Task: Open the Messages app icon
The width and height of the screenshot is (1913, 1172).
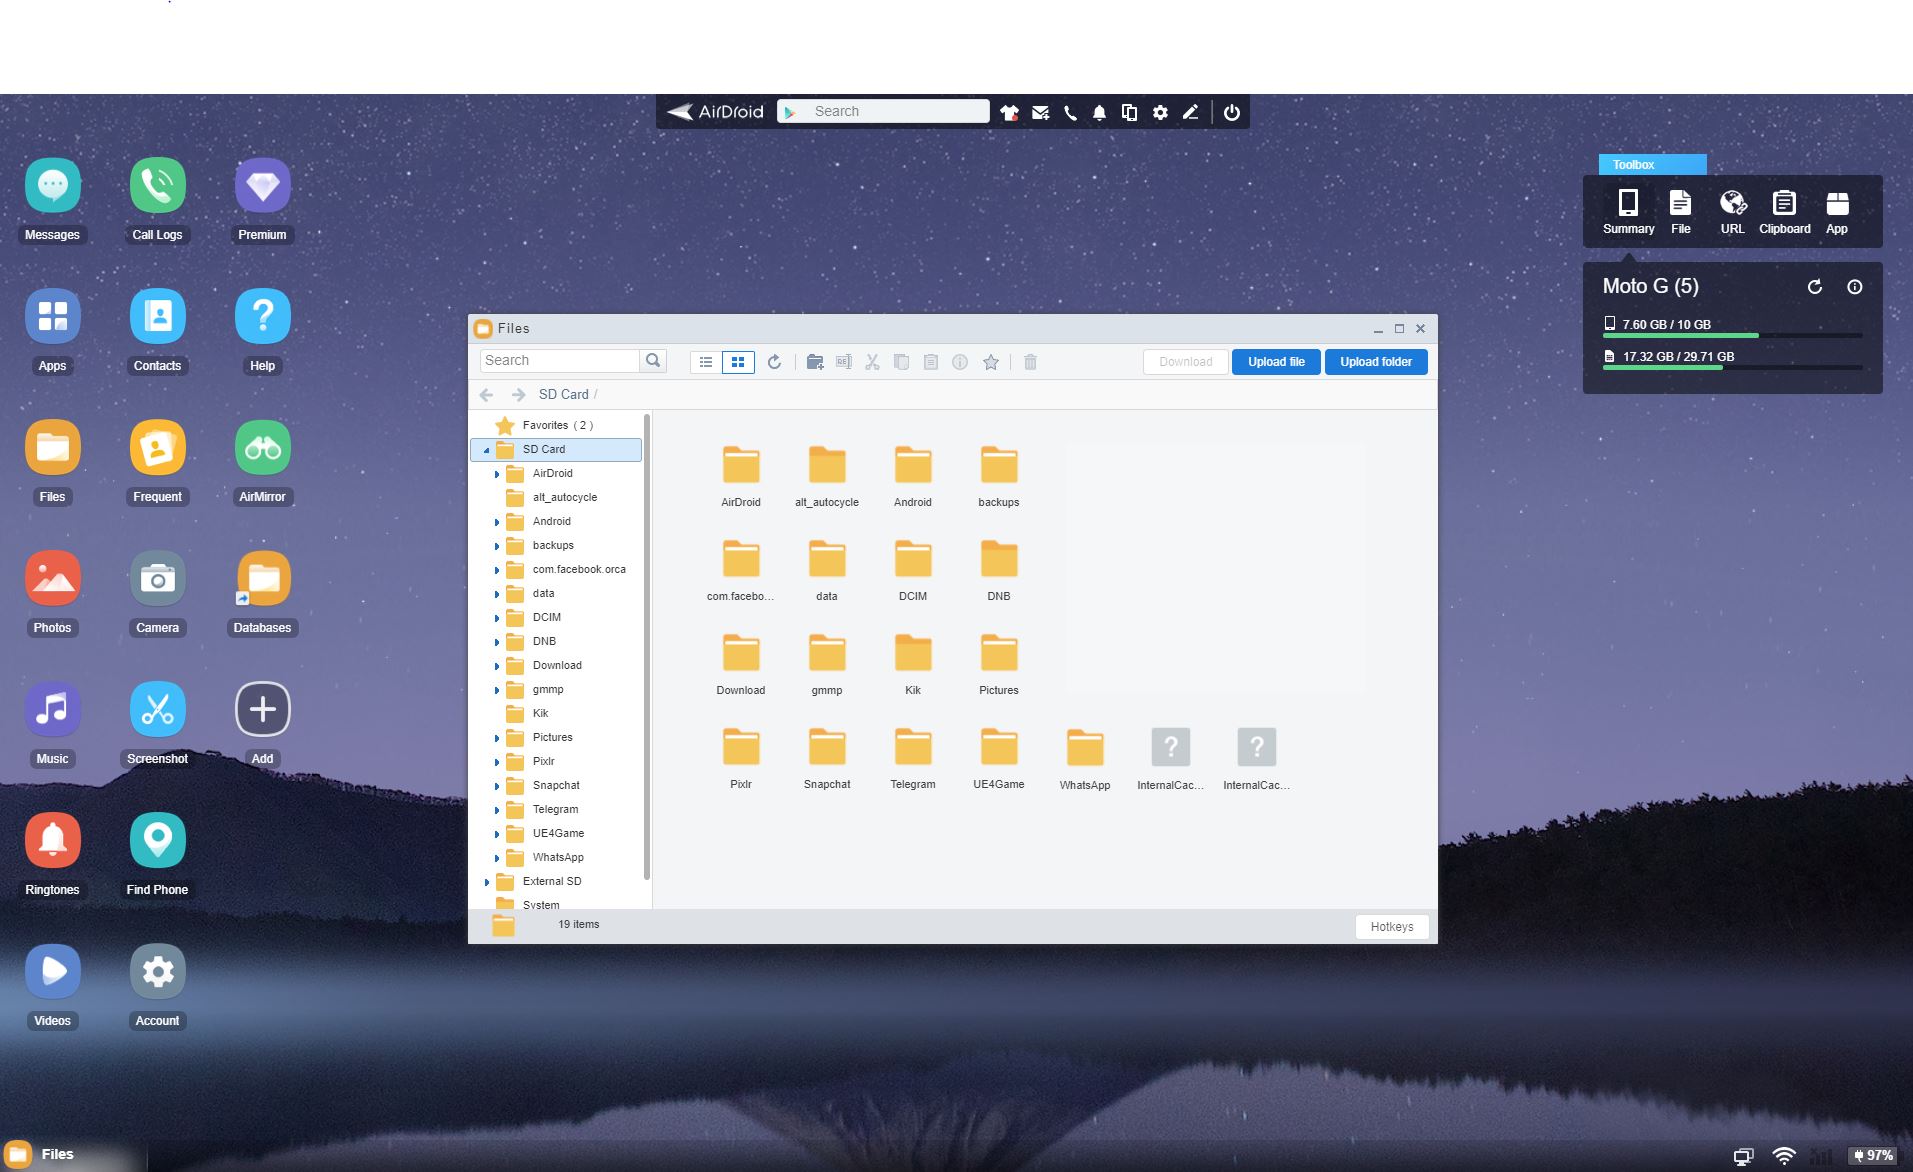Action: (52, 186)
